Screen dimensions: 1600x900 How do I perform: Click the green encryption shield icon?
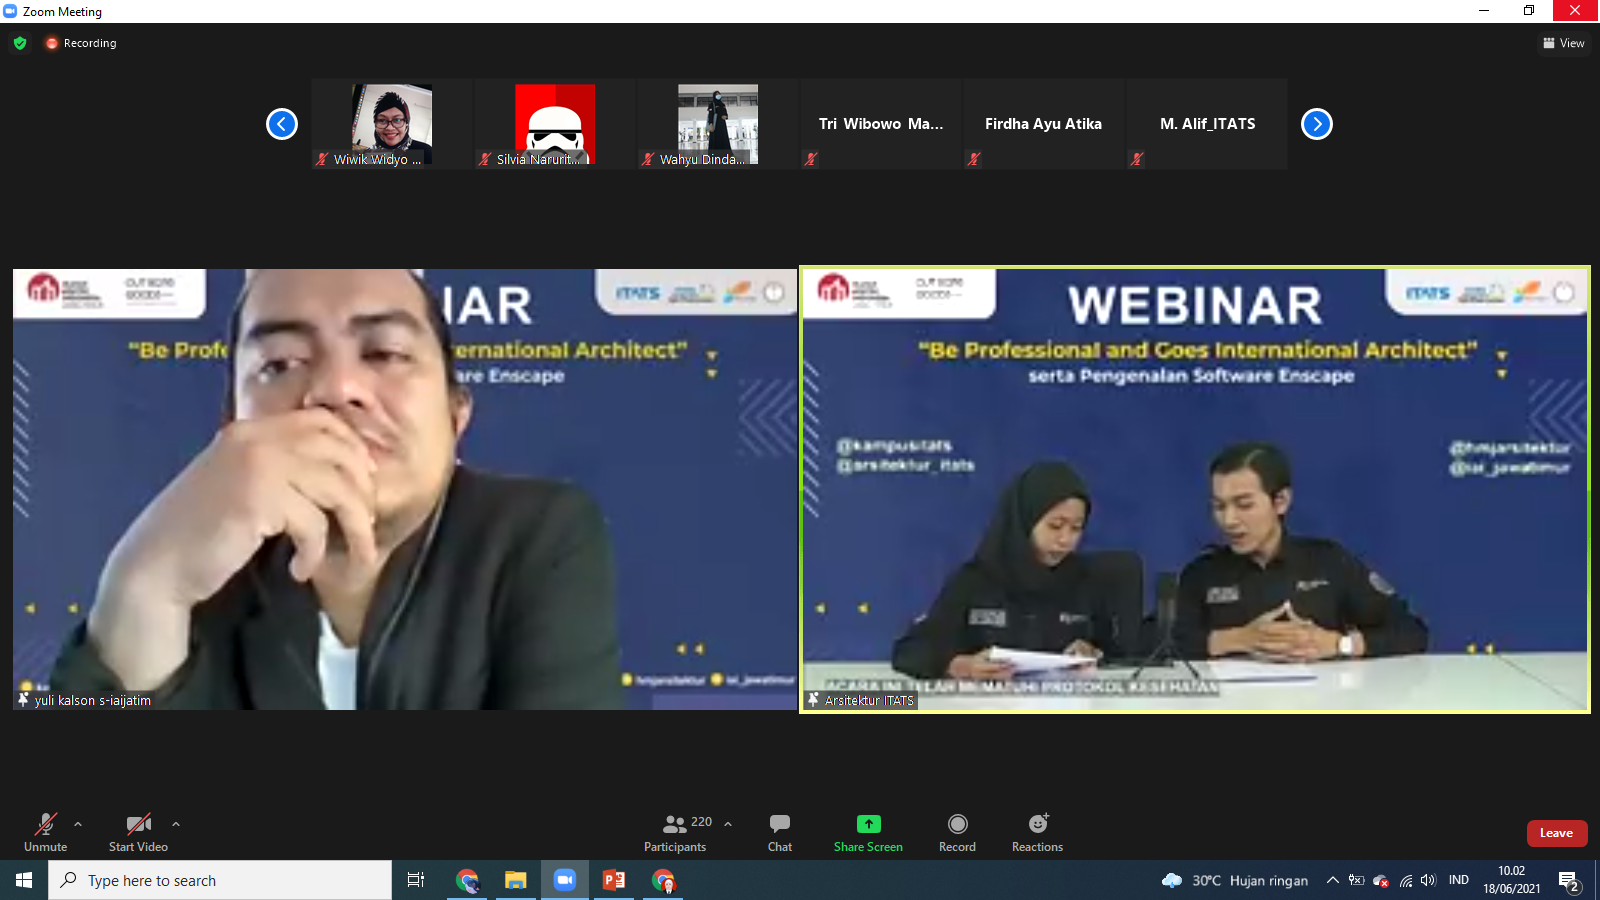coord(20,43)
